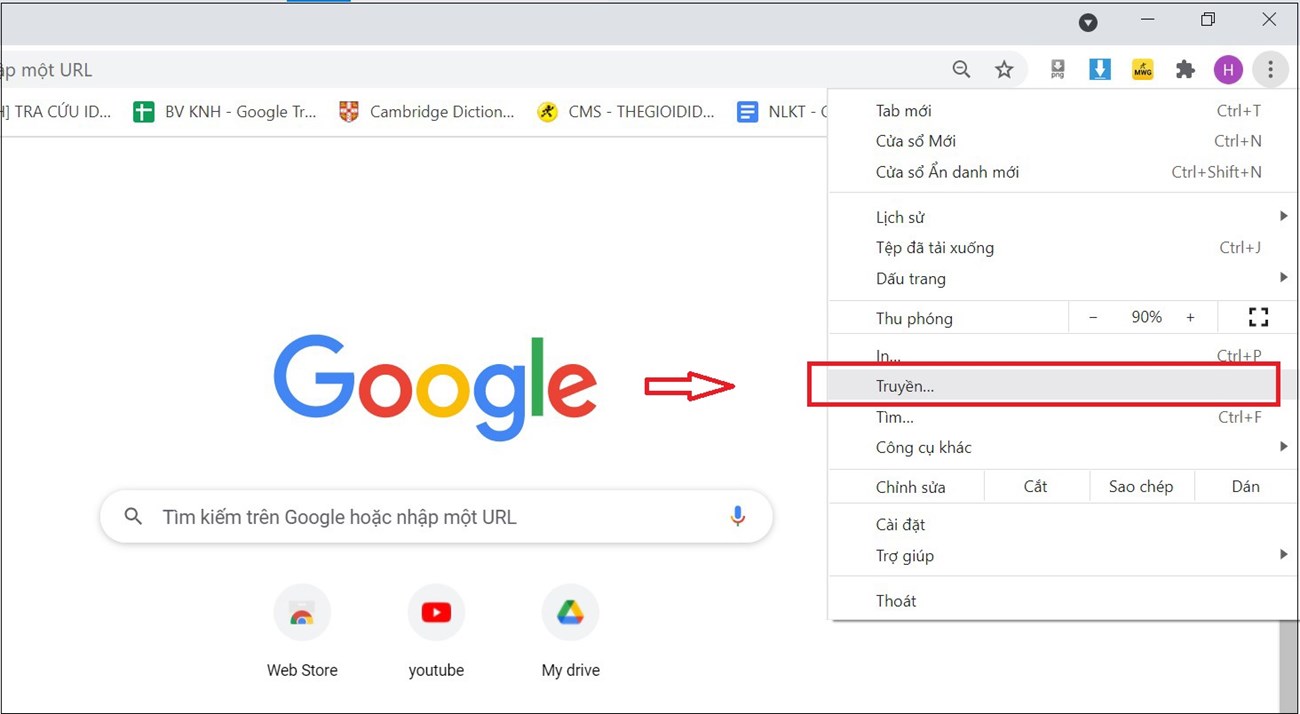Open Tệp đã tải xuống
This screenshot has width=1300, height=714.
coord(1063,247)
